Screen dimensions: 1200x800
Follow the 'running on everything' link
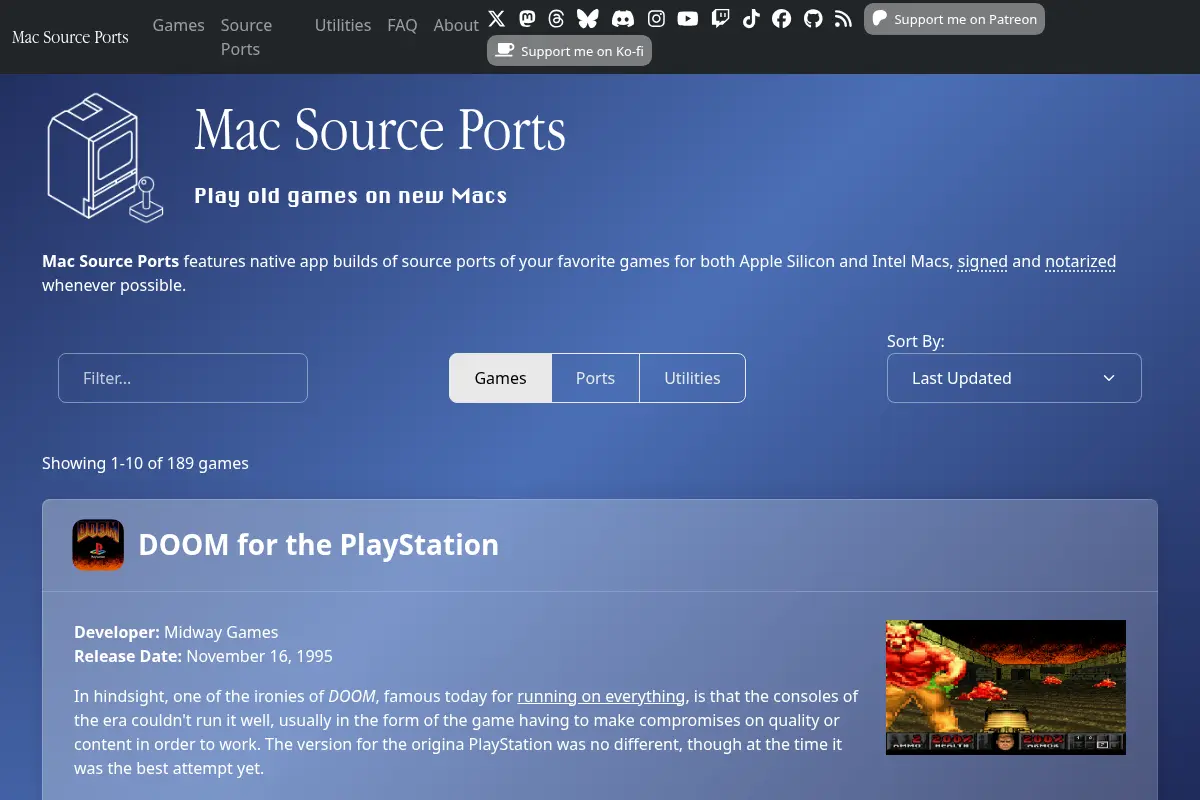click(601, 696)
